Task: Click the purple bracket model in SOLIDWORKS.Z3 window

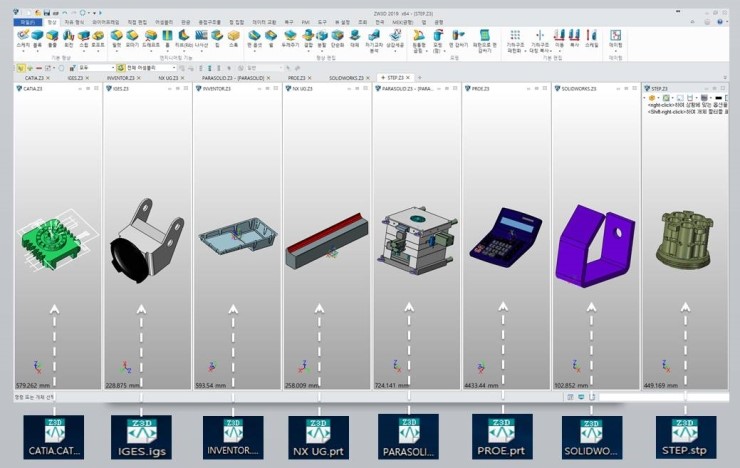Action: 595,245
